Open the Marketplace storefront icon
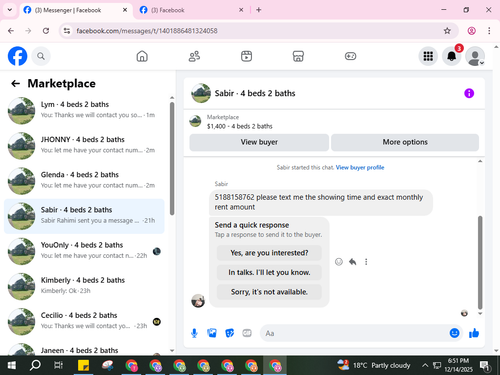 pyautogui.click(x=298, y=56)
